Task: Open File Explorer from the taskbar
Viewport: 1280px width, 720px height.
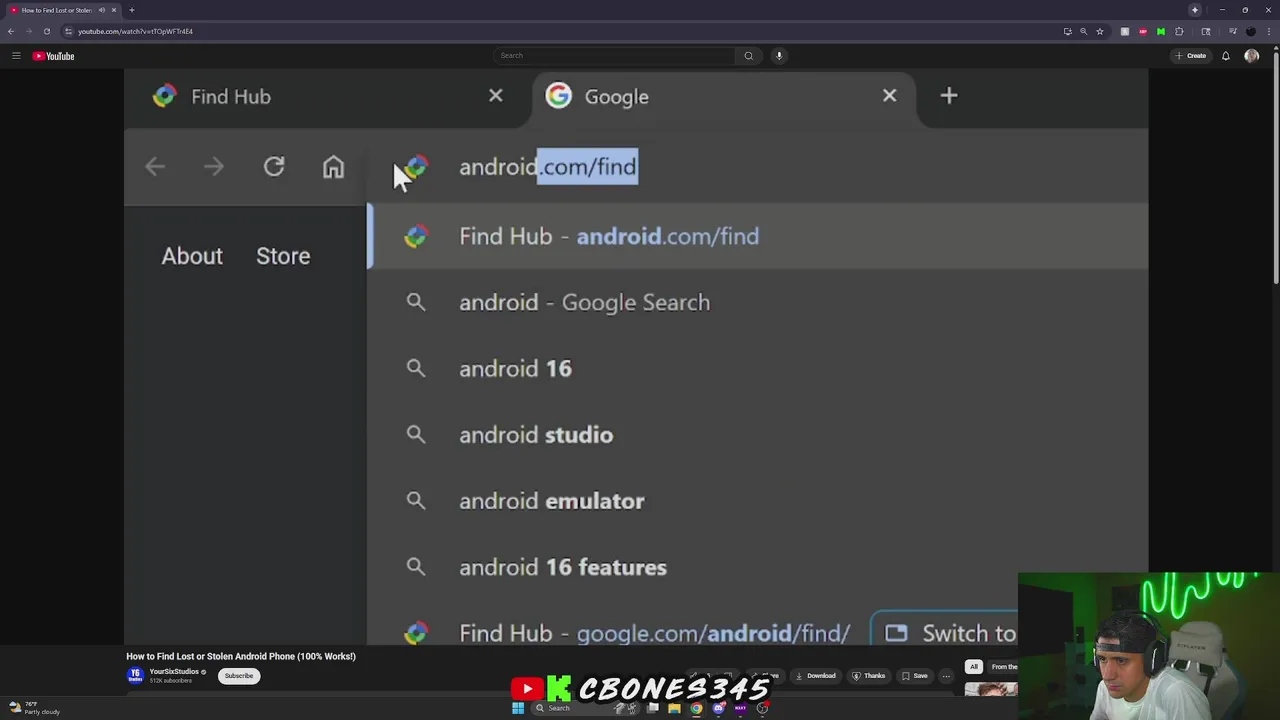Action: 674,708
